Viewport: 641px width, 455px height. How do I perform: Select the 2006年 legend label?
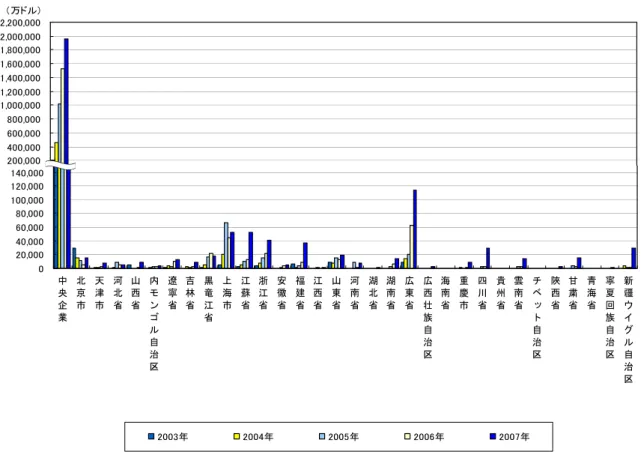point(429,437)
